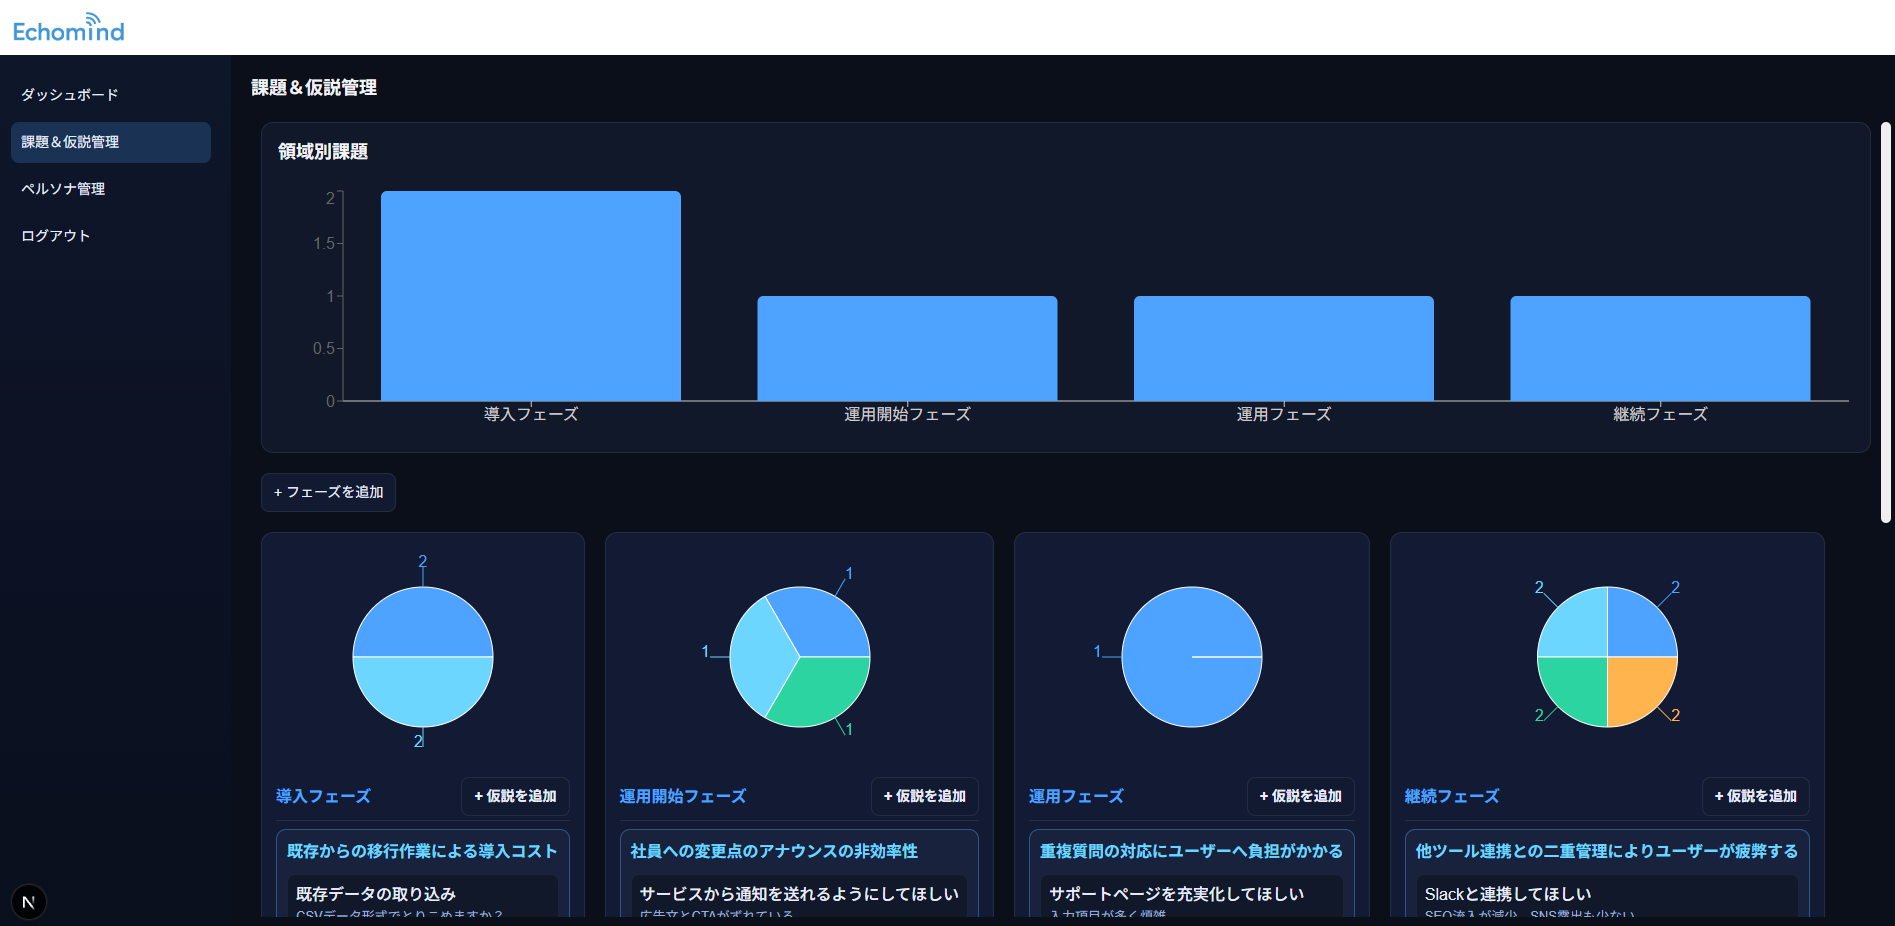Click the + フェーズを追加 button
This screenshot has height=926, width=1895.
(x=328, y=492)
